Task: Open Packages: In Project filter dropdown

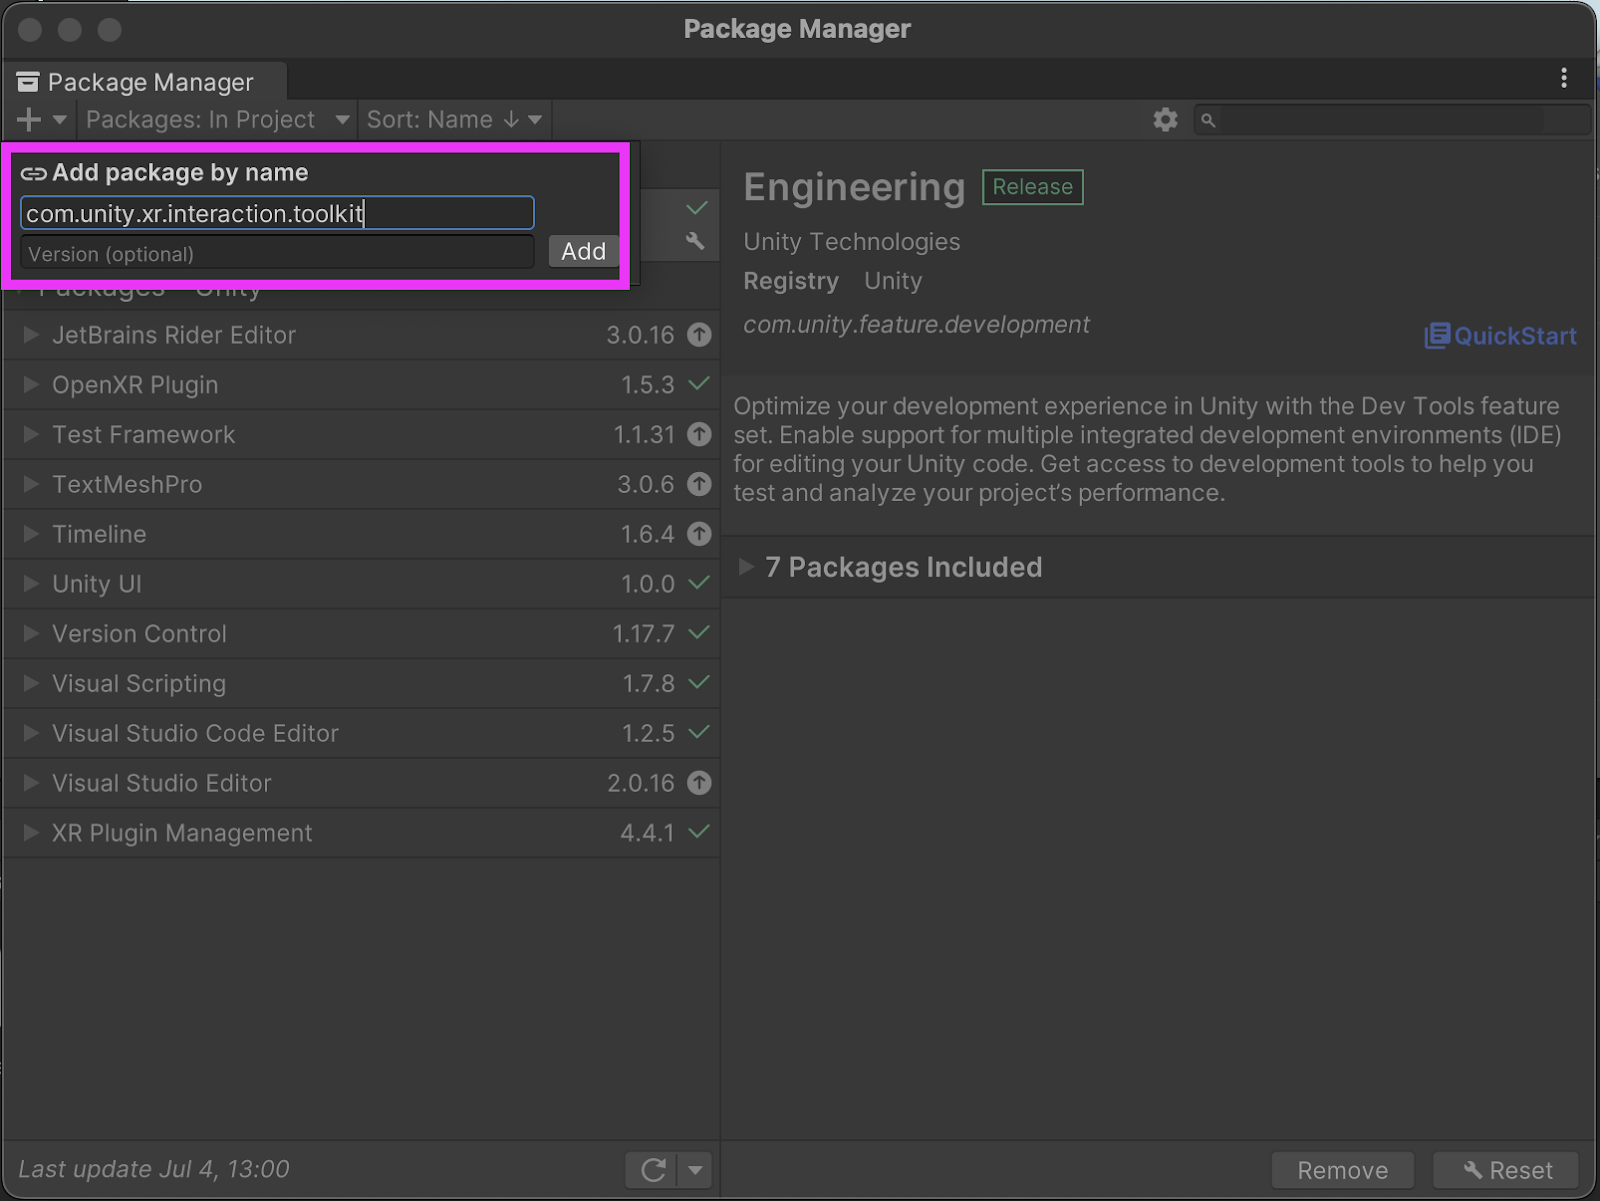Action: 218,120
